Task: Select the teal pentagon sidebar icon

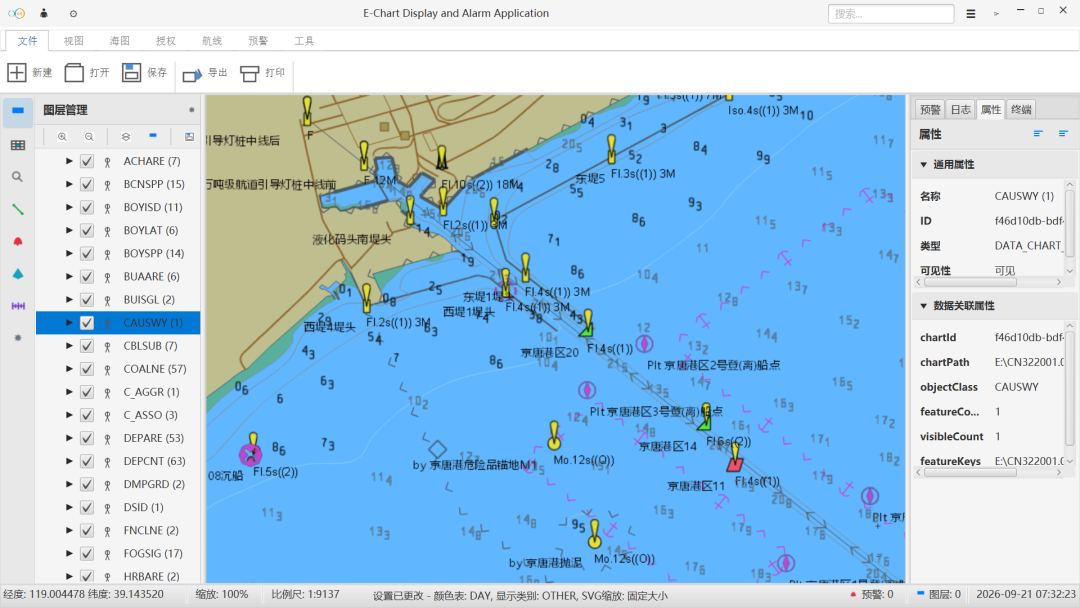Action: click(x=18, y=274)
